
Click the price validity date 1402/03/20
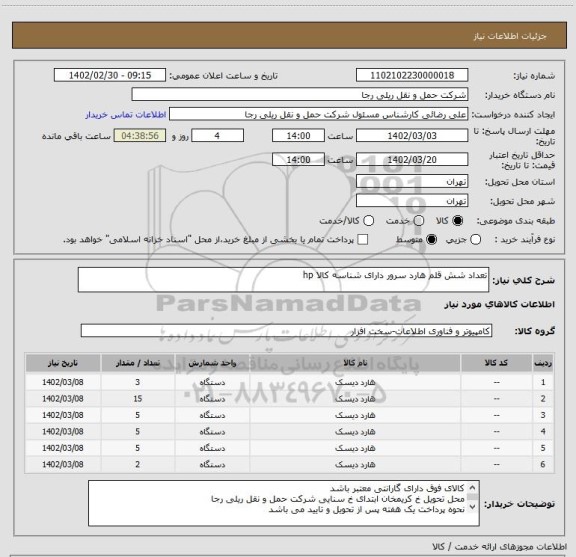click(412, 160)
